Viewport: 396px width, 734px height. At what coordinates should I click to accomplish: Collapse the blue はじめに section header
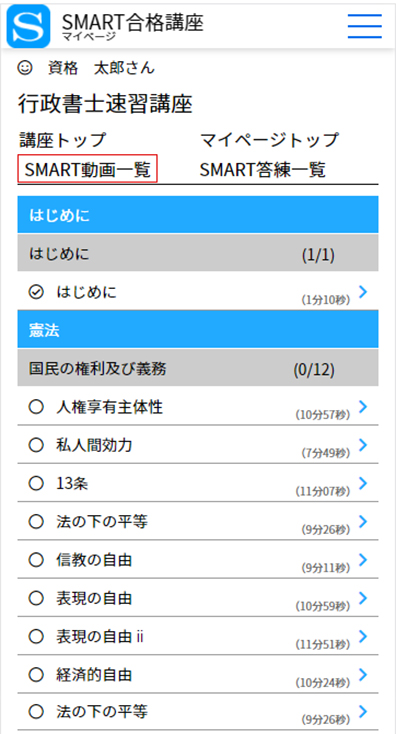(x=198, y=215)
